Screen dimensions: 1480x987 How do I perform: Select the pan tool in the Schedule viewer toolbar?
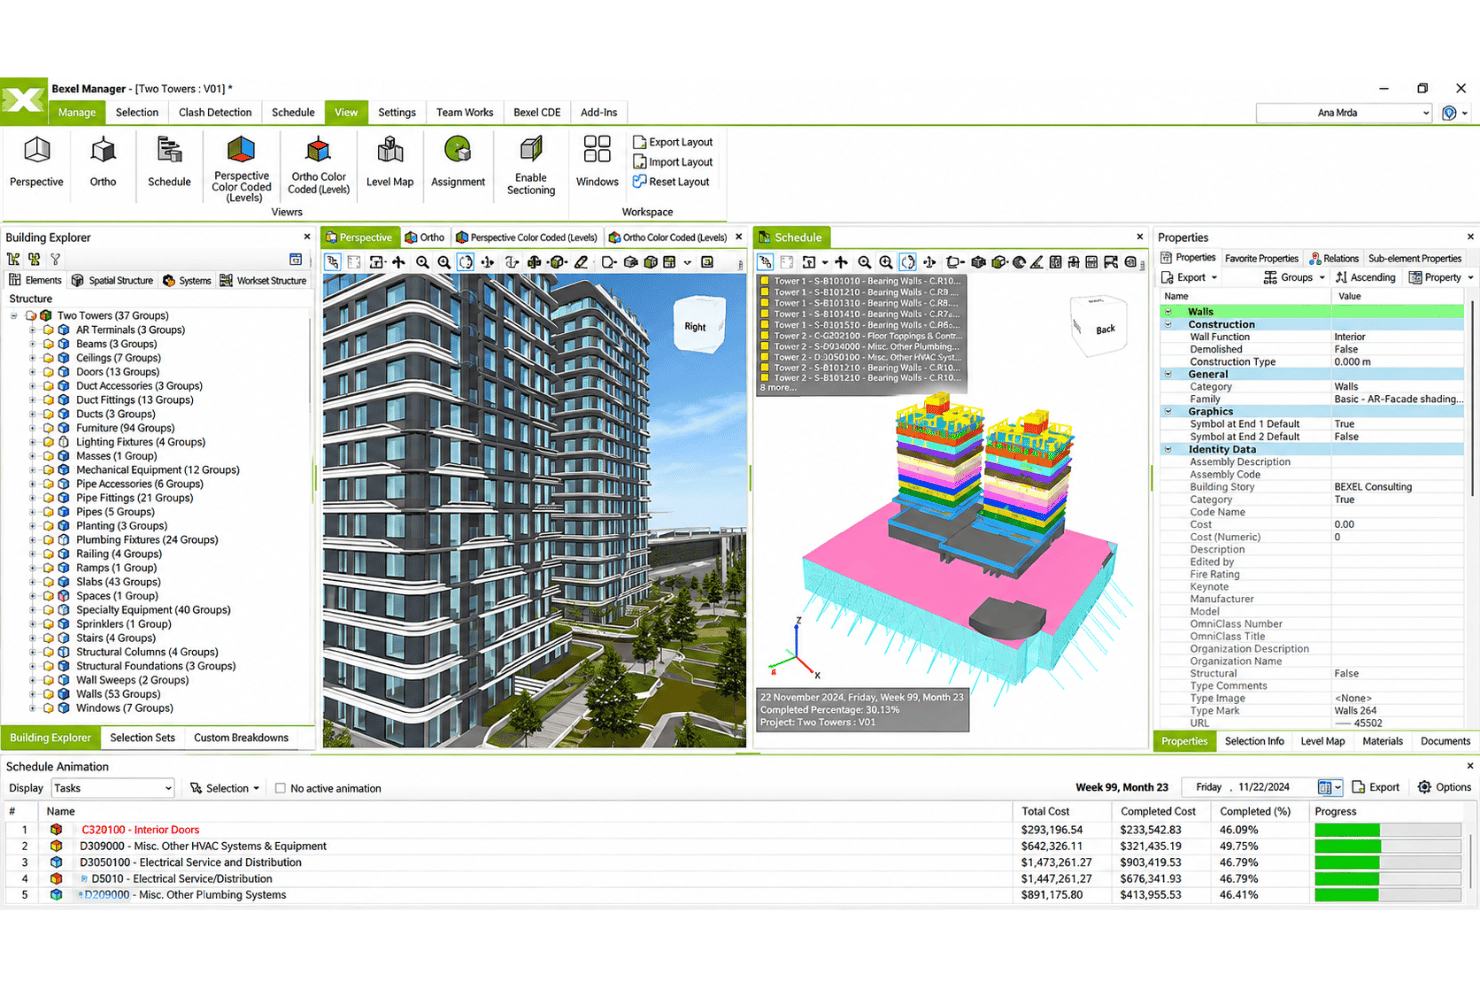[841, 262]
